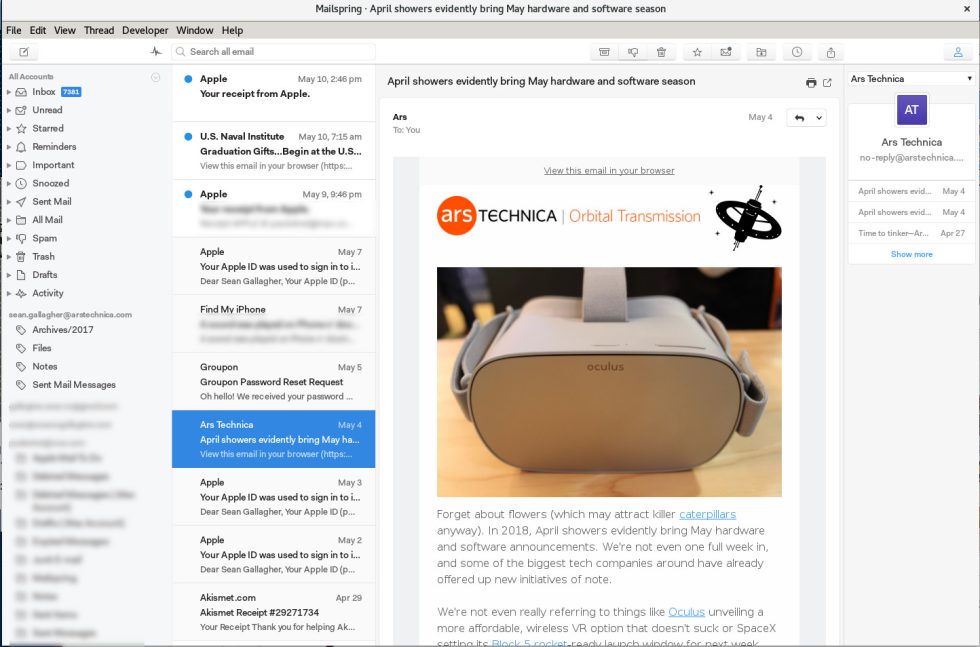Open the Activity view
The width and height of the screenshot is (980, 647).
tap(48, 293)
